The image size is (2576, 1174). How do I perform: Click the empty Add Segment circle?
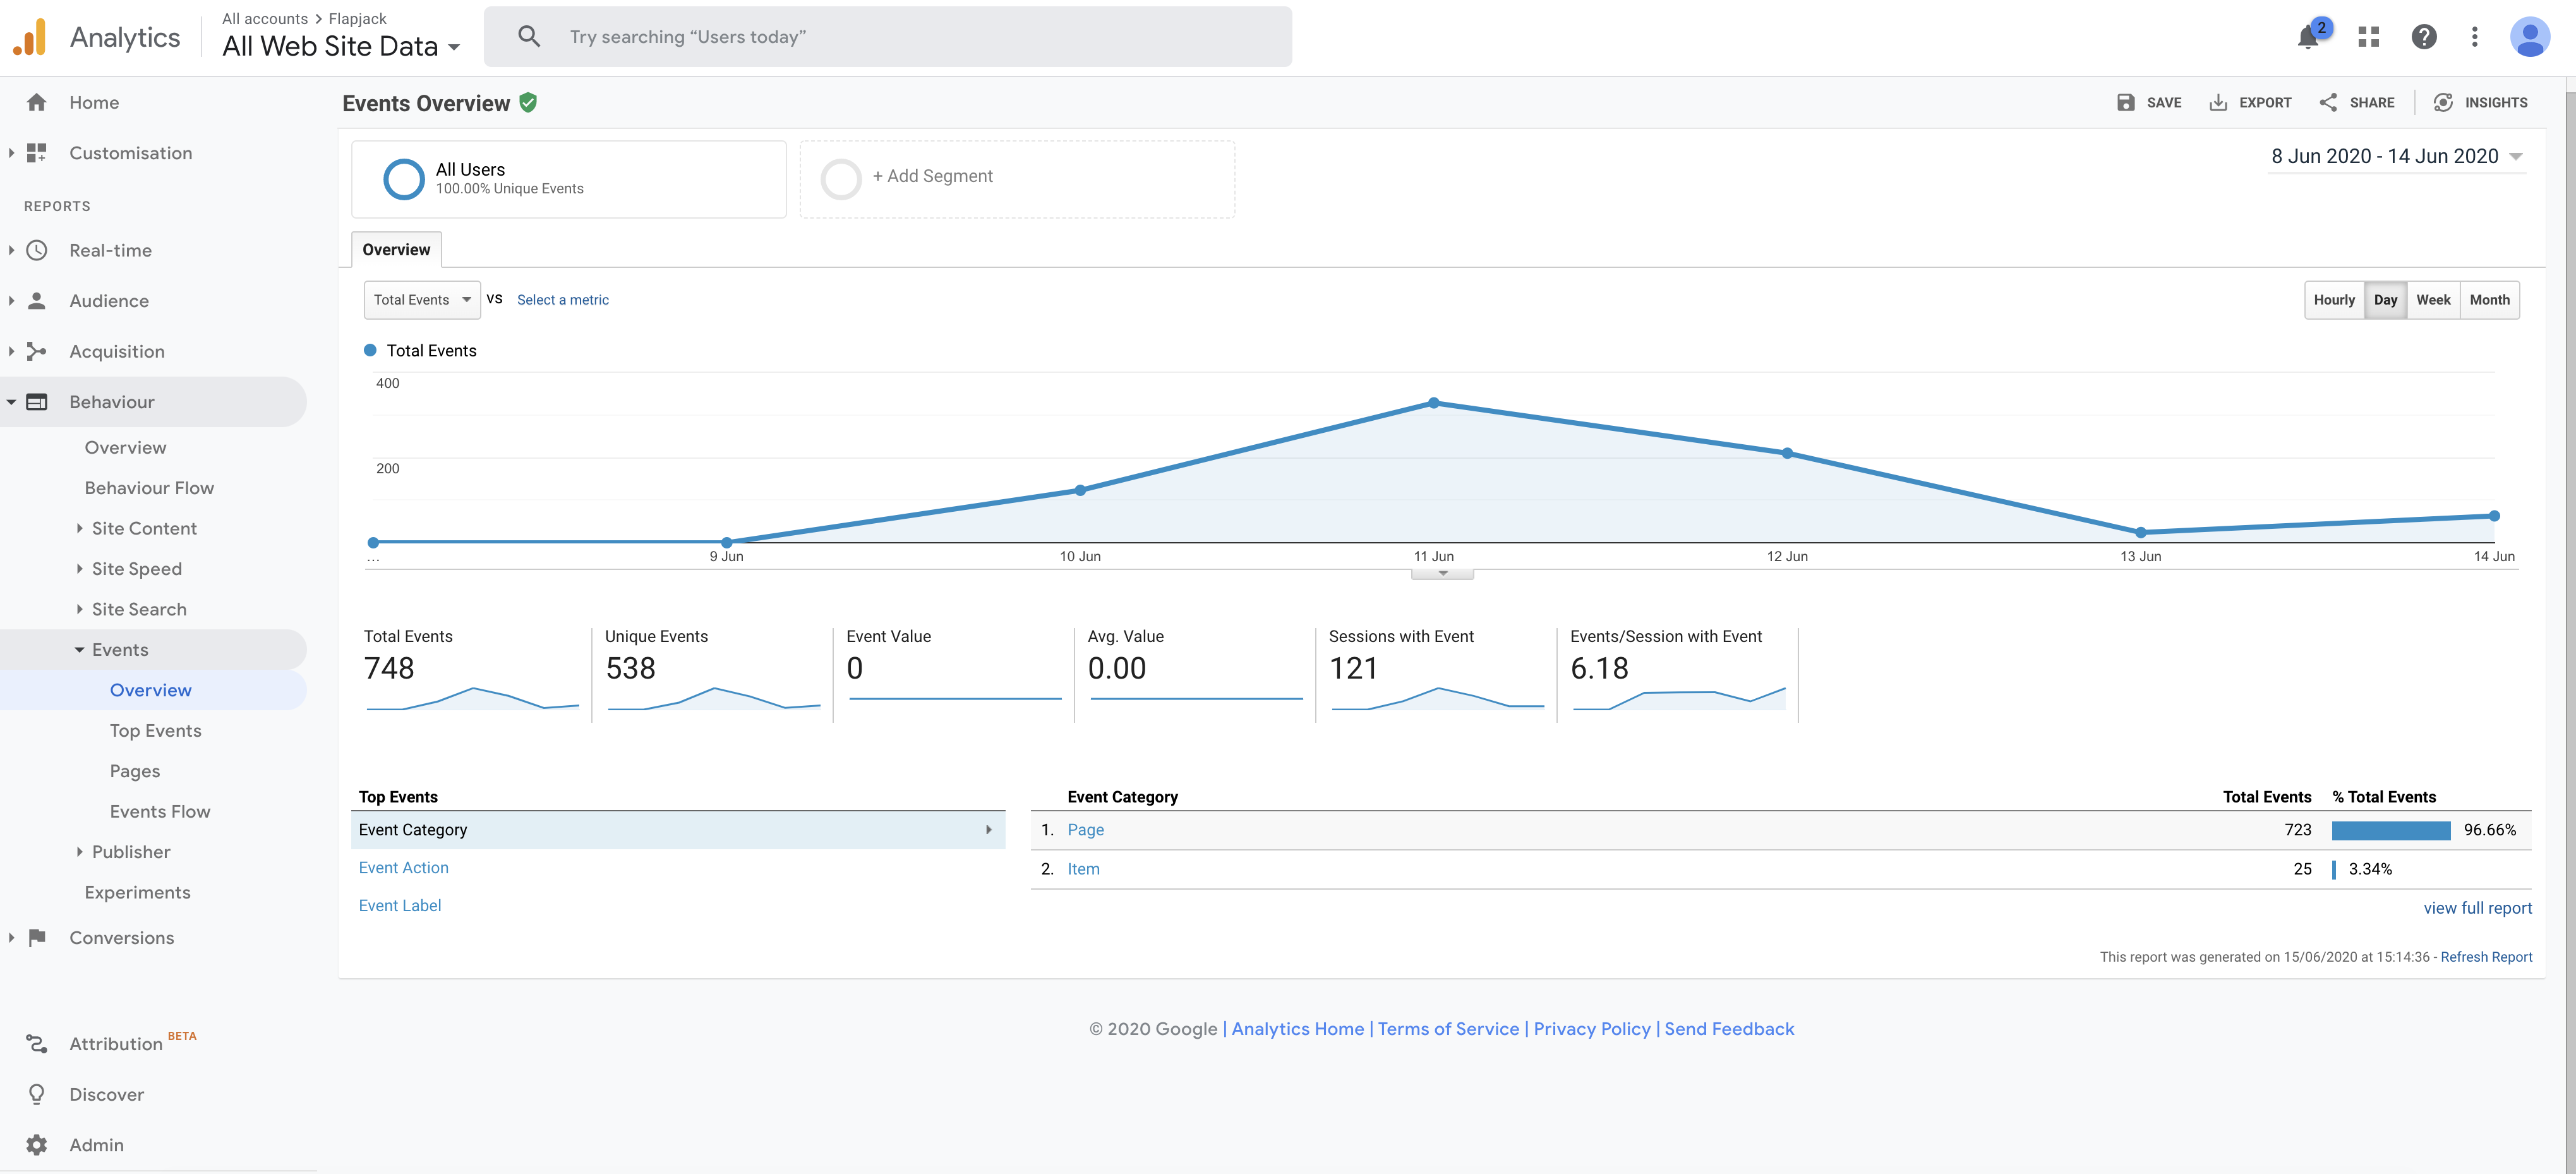pyautogui.click(x=841, y=179)
